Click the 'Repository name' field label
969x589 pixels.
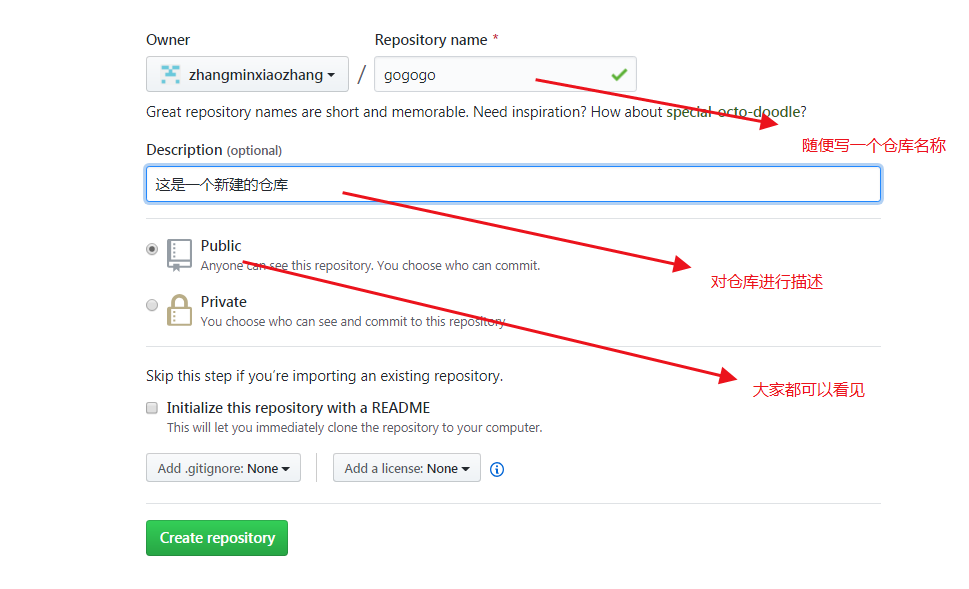tap(431, 40)
